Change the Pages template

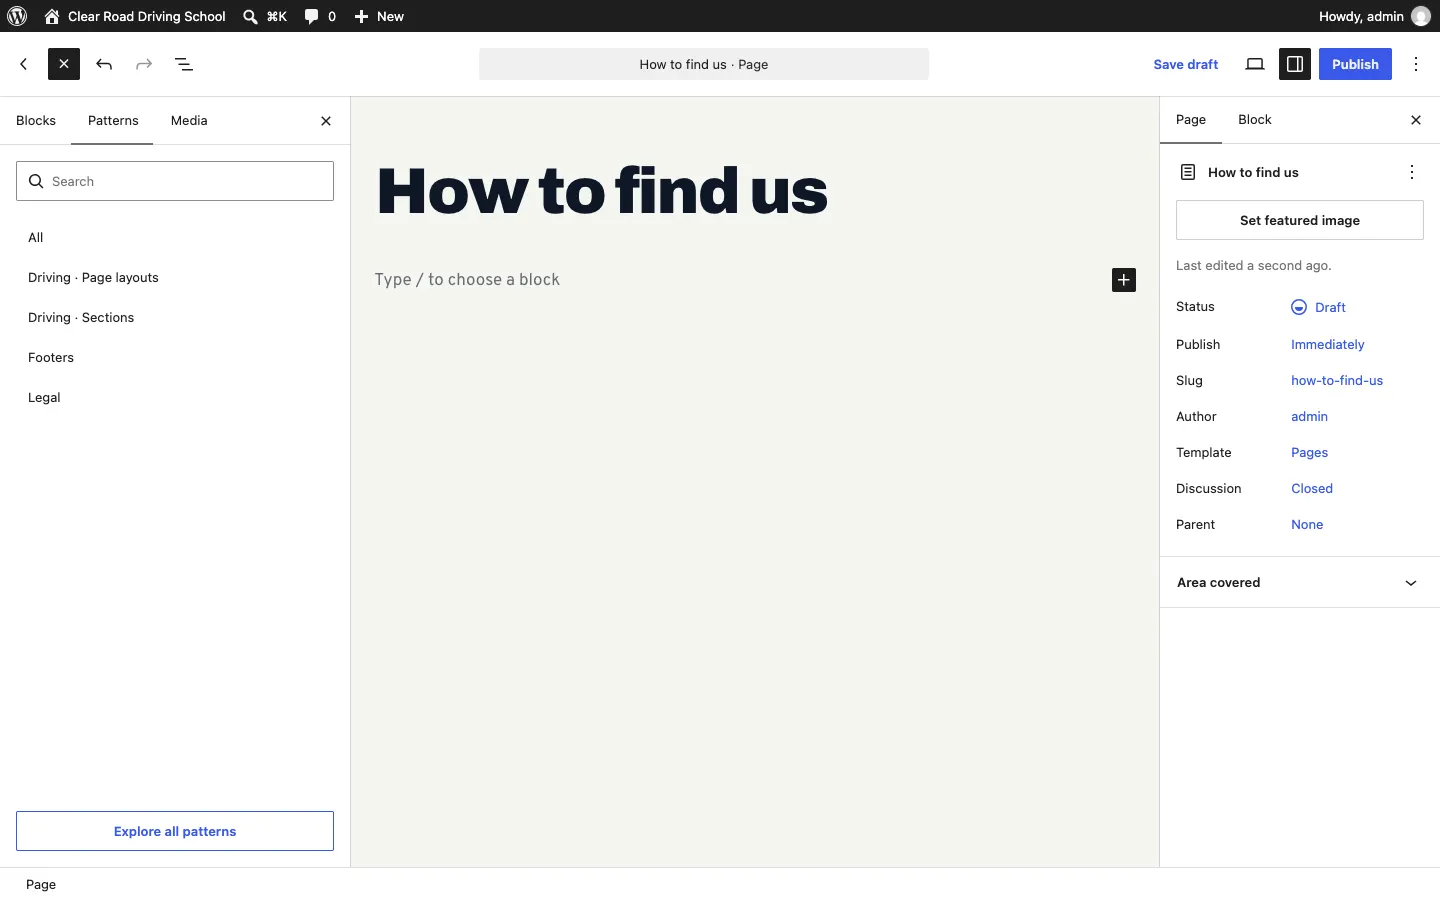[x=1310, y=452]
